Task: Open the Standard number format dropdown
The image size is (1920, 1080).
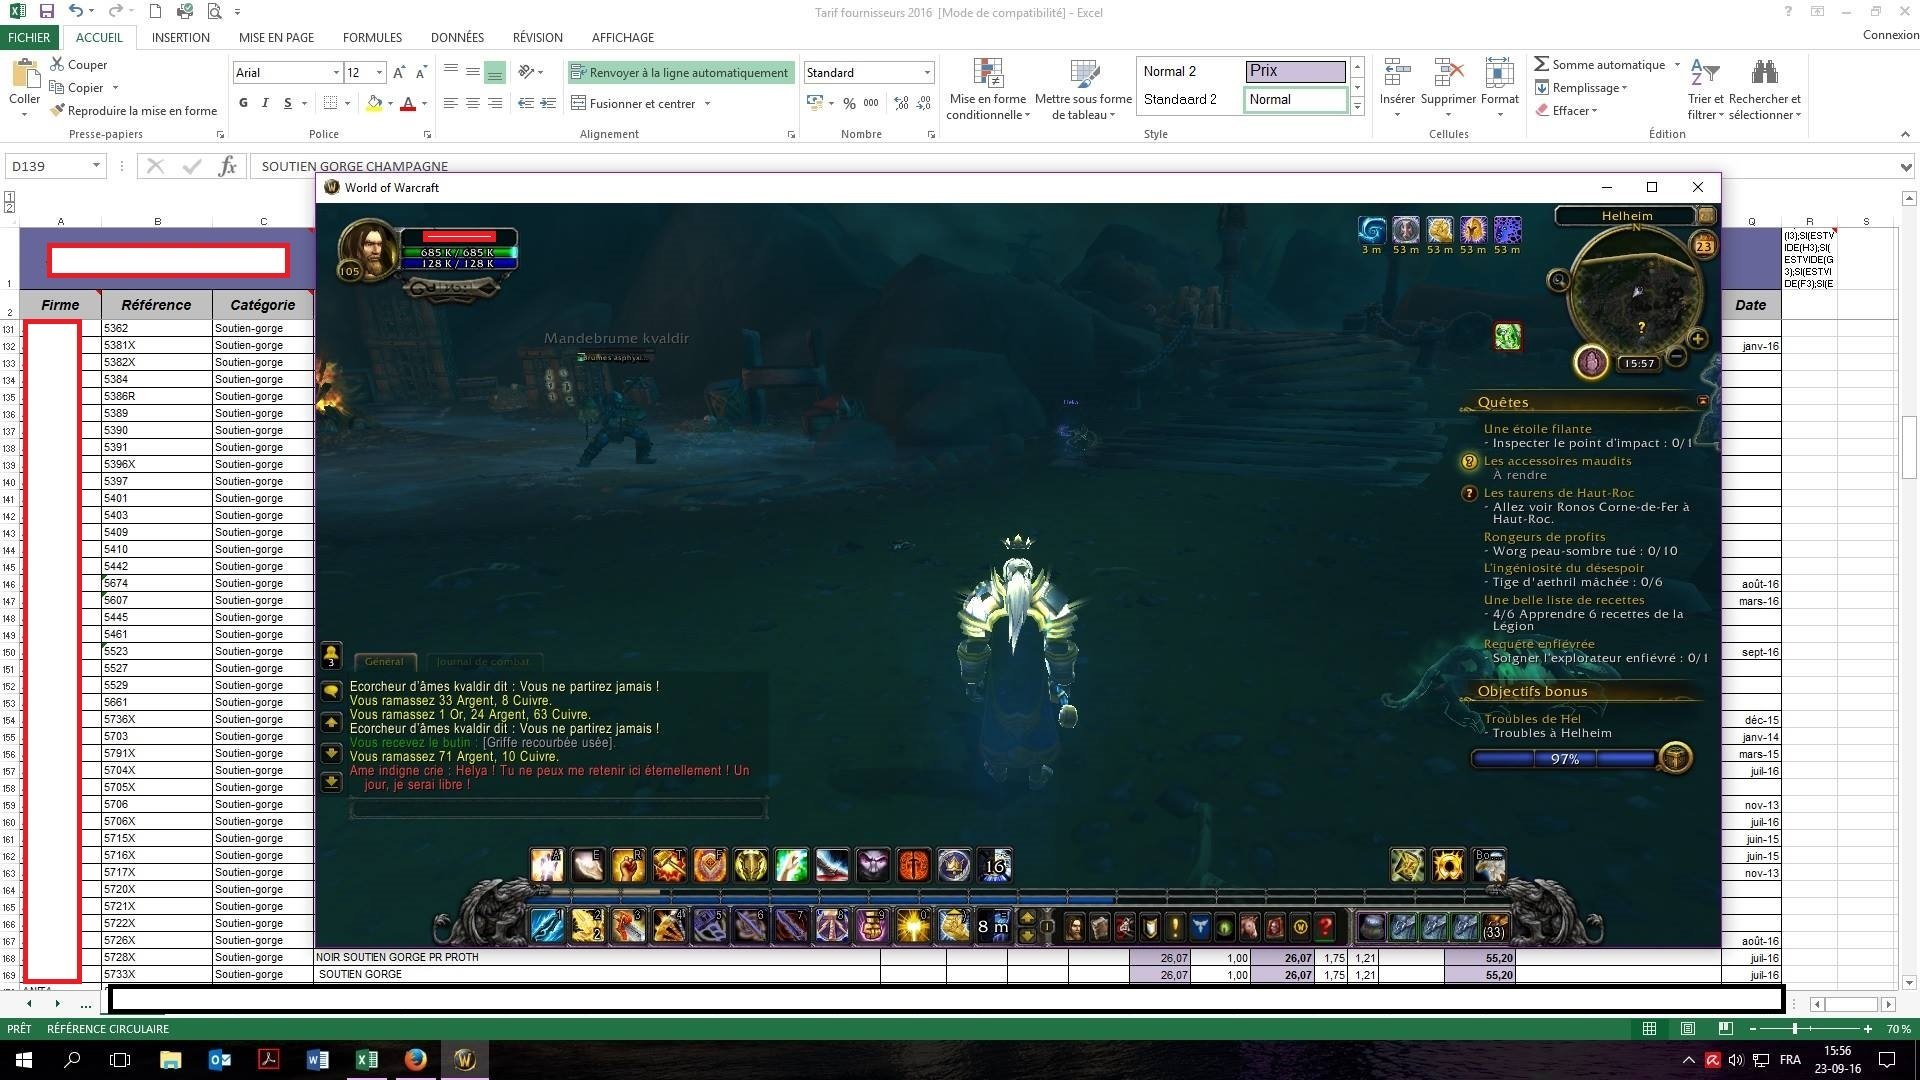Action: [927, 73]
